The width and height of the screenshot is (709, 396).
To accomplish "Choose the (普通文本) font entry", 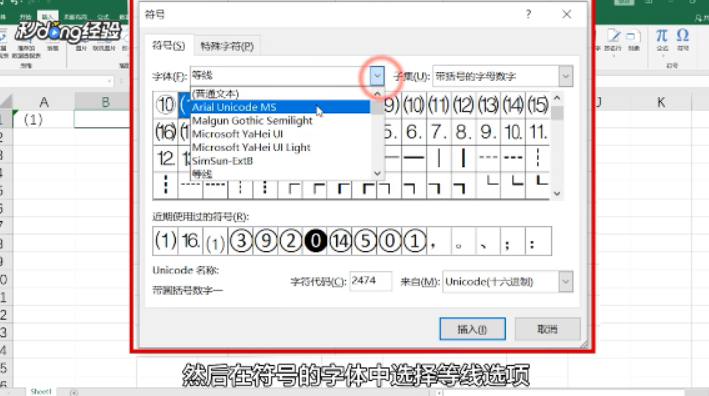I will coord(280,94).
